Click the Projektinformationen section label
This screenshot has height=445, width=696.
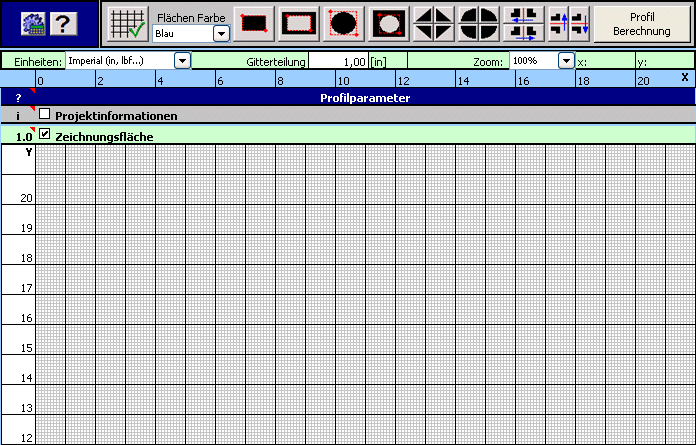tap(116, 116)
